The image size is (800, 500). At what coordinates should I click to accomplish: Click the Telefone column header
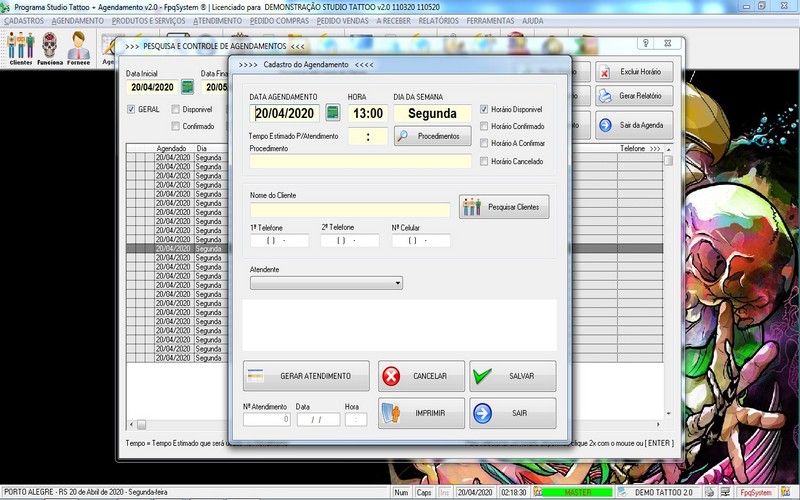640,148
